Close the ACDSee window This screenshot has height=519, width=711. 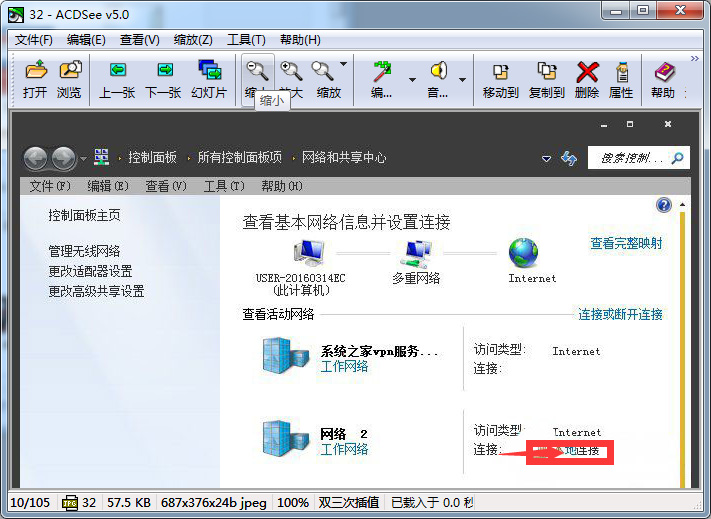(681, 10)
